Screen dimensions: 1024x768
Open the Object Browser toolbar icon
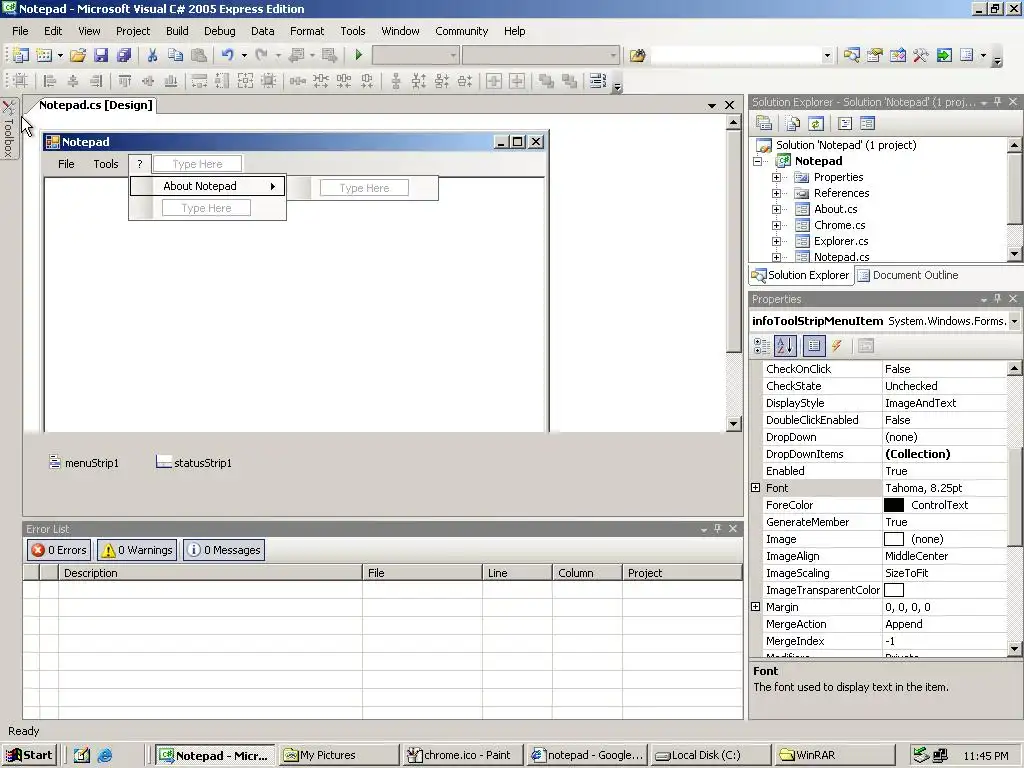click(898, 56)
